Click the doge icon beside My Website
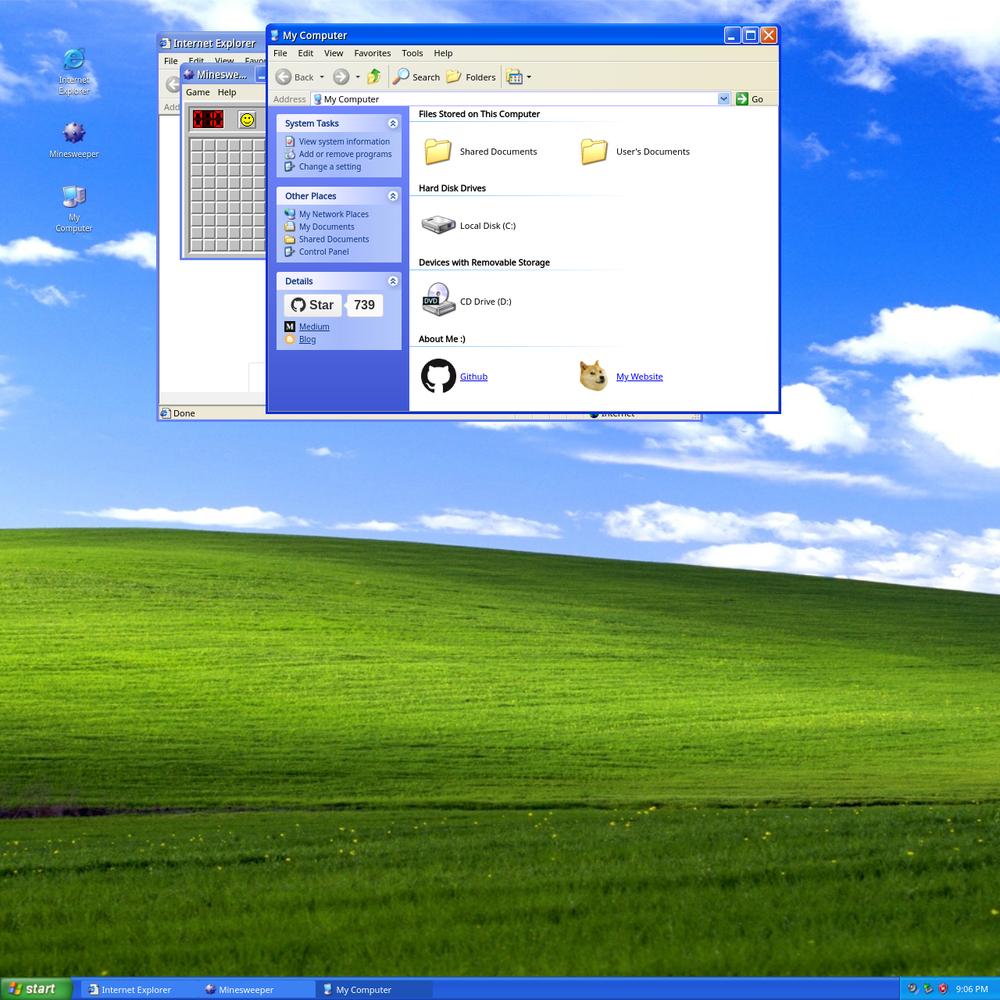Screen dimensions: 1000x1000 pyautogui.click(x=593, y=376)
